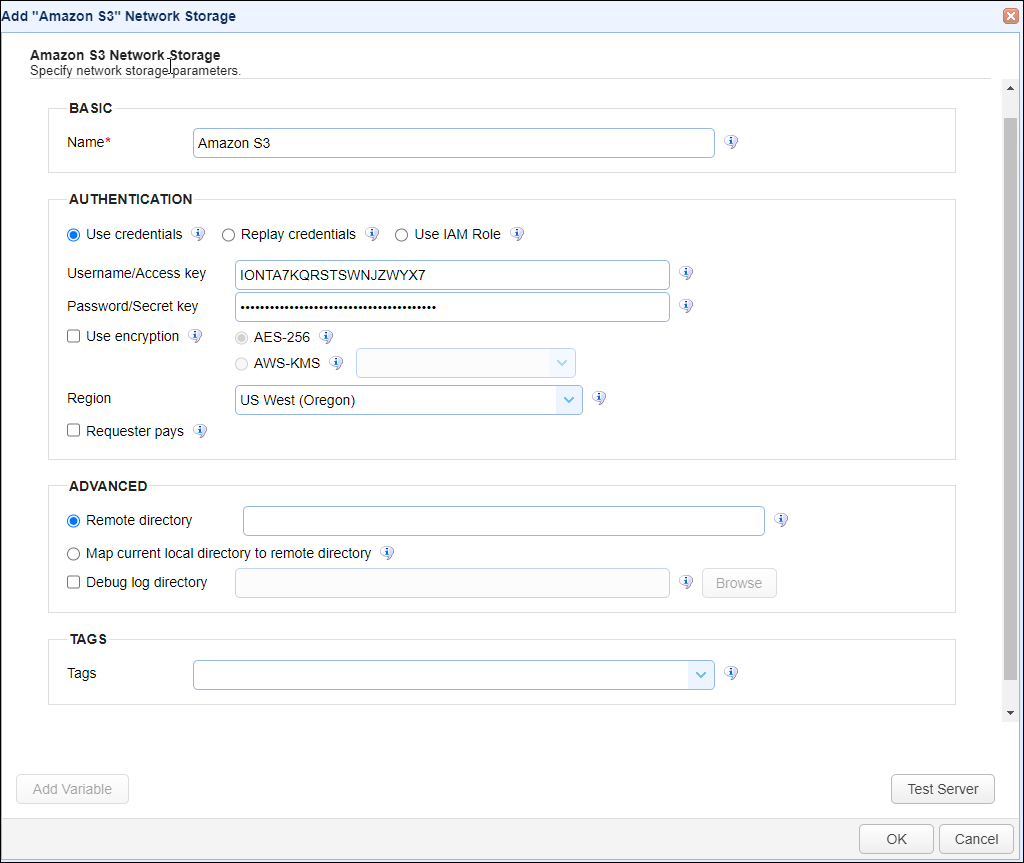Click info icon for Remote directory field
This screenshot has height=863, width=1024.
[x=780, y=519]
